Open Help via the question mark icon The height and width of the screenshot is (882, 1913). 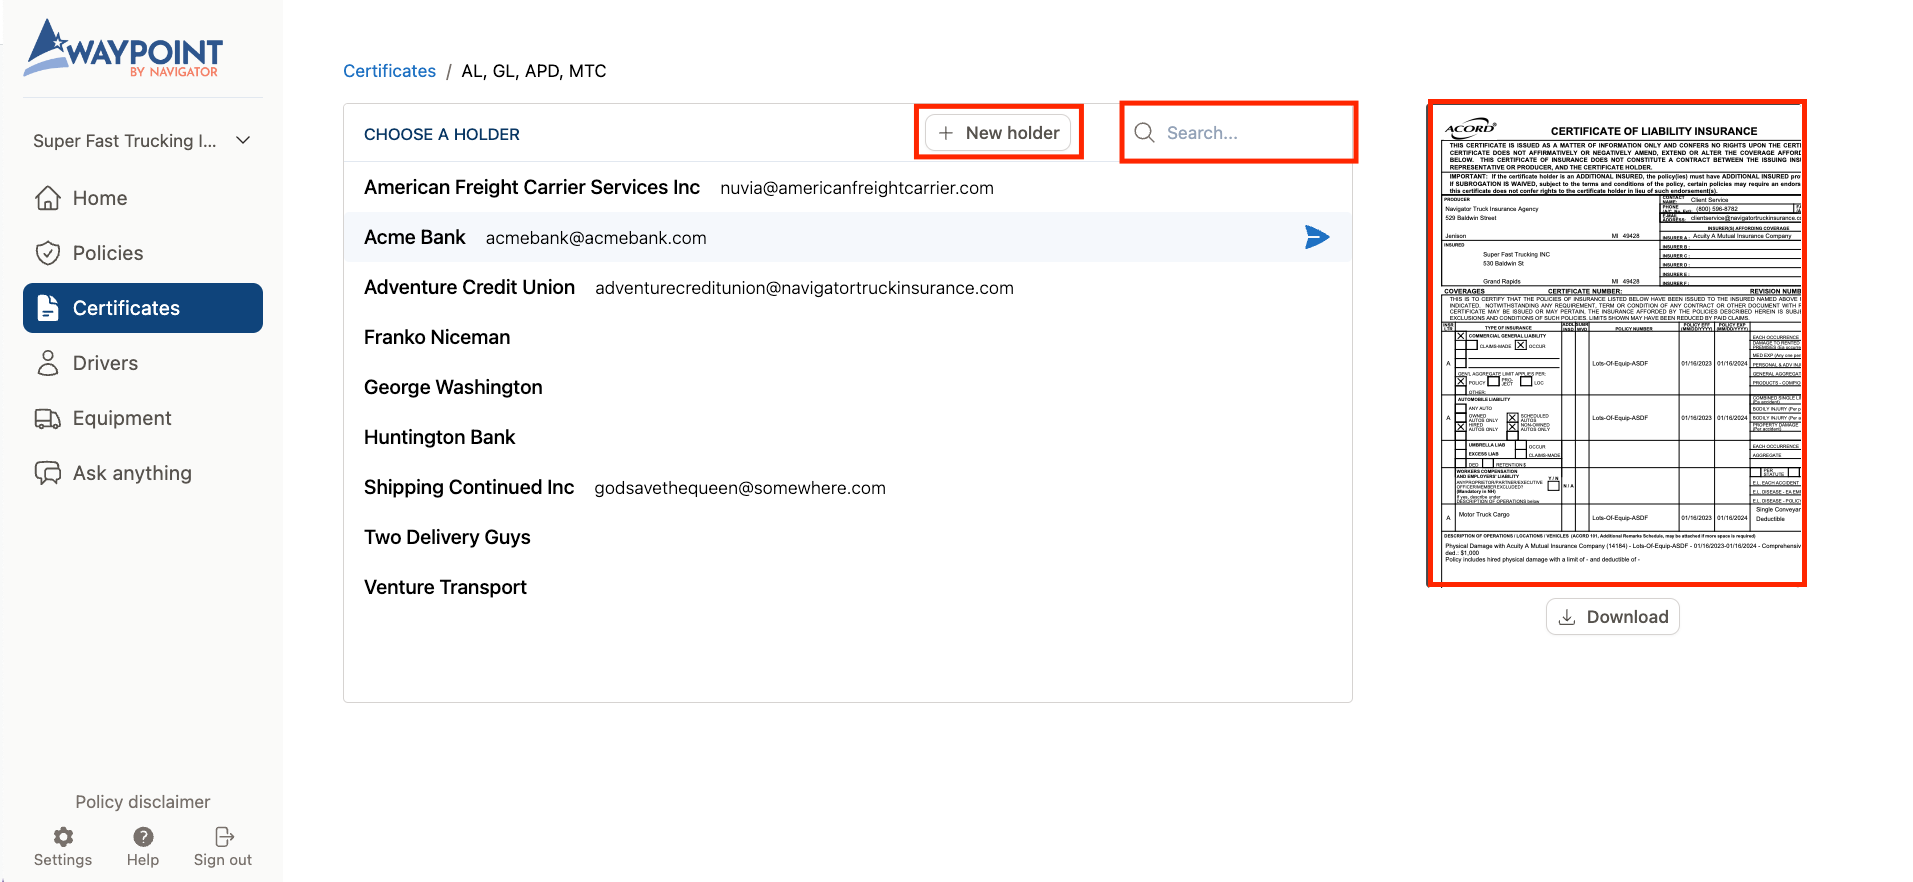point(143,837)
